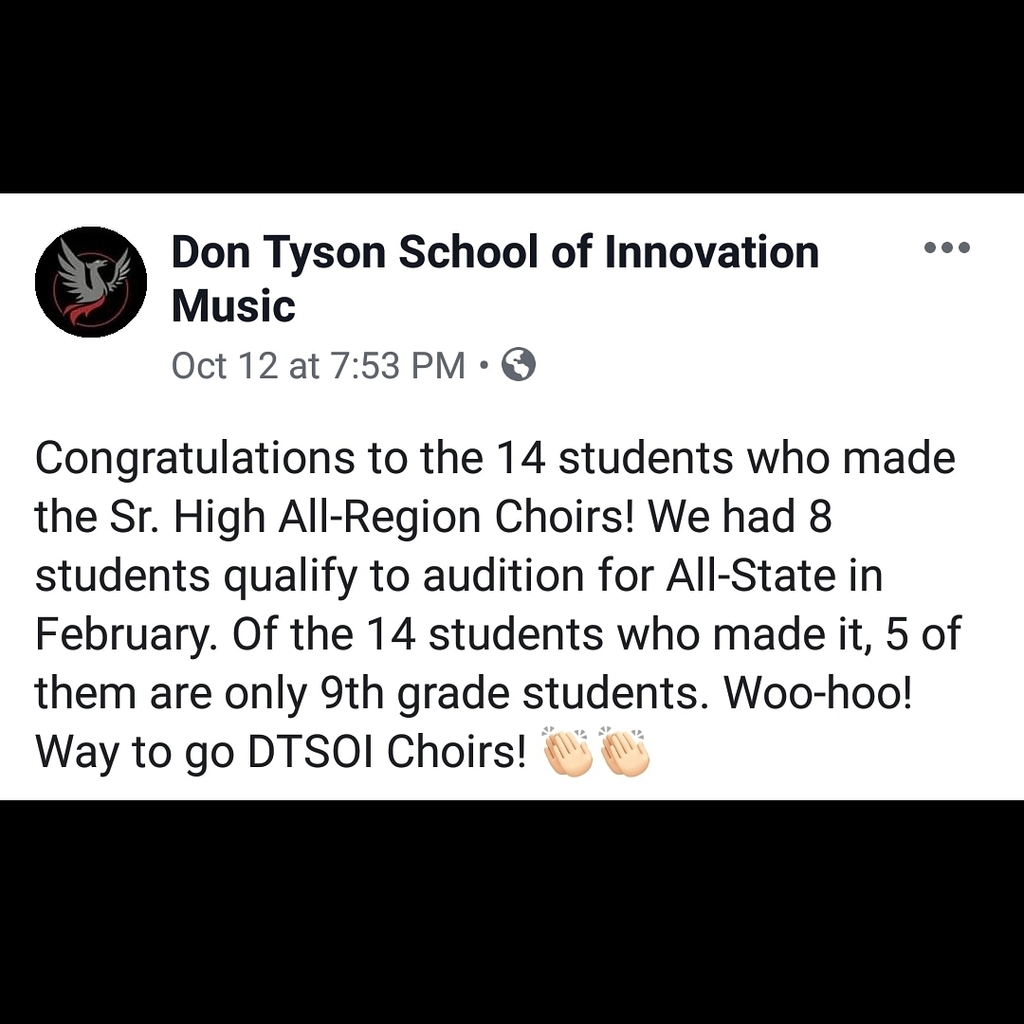Click the phoenix logo profile picture
Image resolution: width=1024 pixels, height=1024 pixels.
[91, 282]
